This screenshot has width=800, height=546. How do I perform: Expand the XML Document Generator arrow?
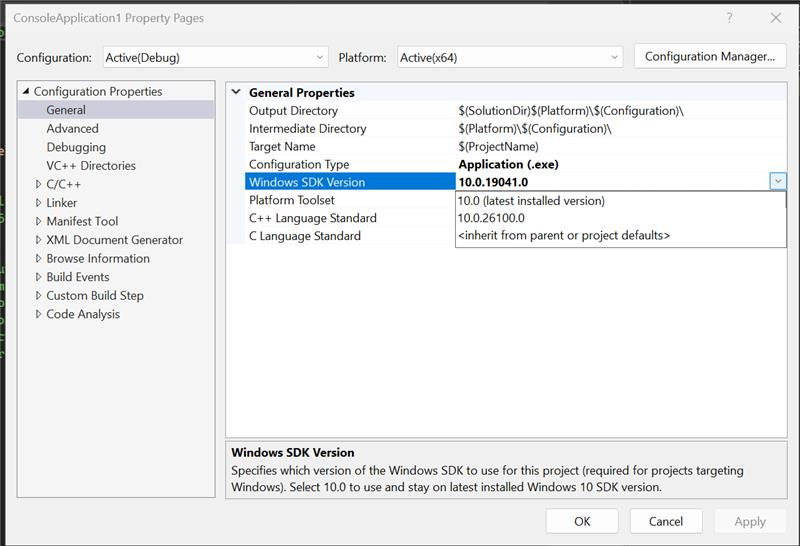[x=38, y=240]
